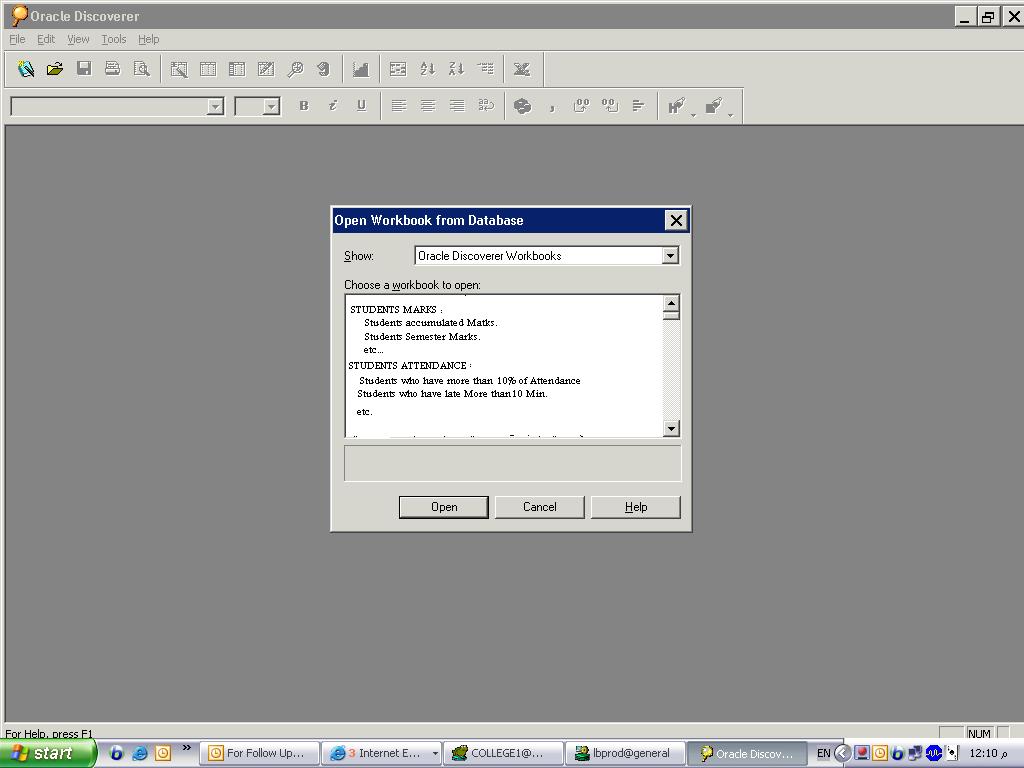1024x768 pixels.
Task: Toggle Bold formatting button
Action: coord(304,106)
